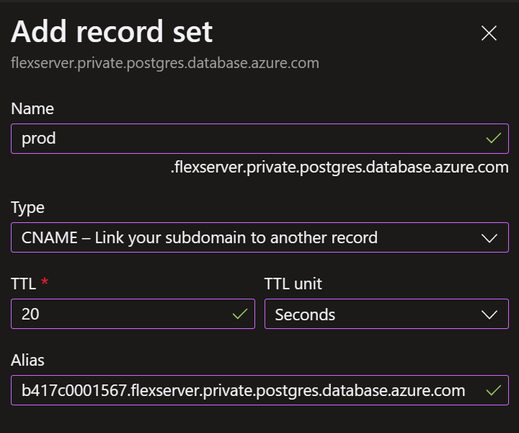Screen dimensions: 519x433
Task: Click the Alias label
Action: (28, 360)
